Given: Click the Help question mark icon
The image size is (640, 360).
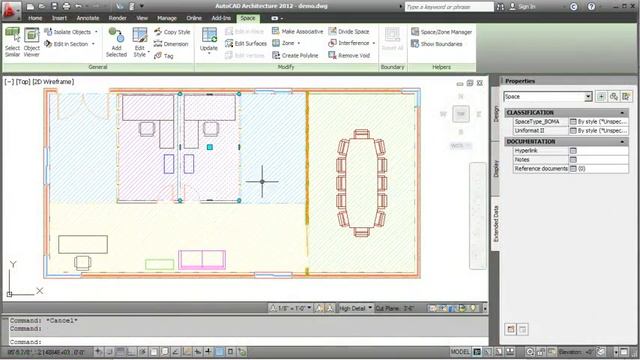Looking at the screenshot, I should point(591,7).
